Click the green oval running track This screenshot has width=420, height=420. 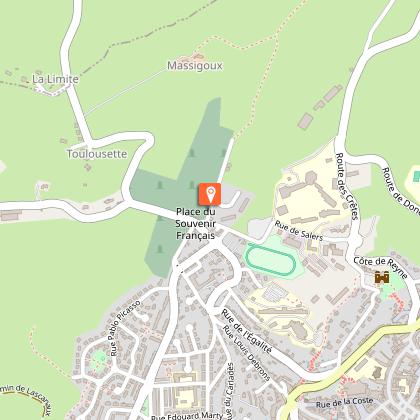271,260
